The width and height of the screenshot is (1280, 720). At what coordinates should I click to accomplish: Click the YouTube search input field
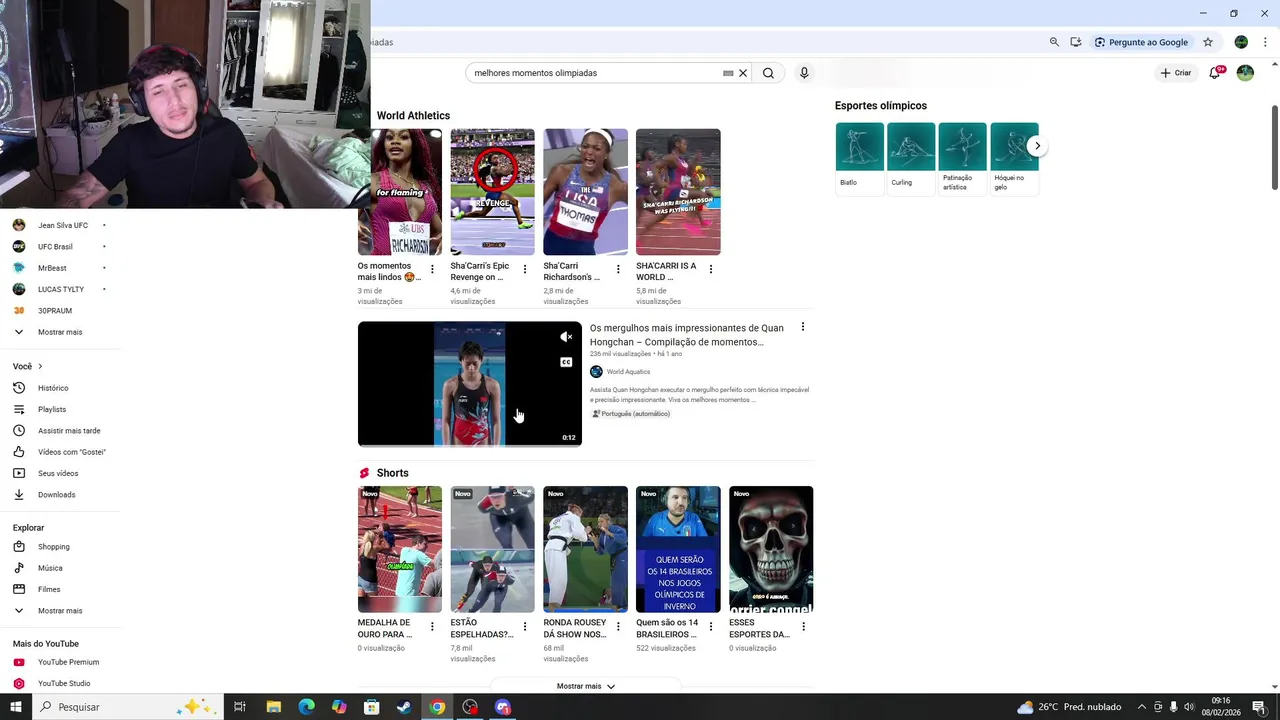[595, 73]
